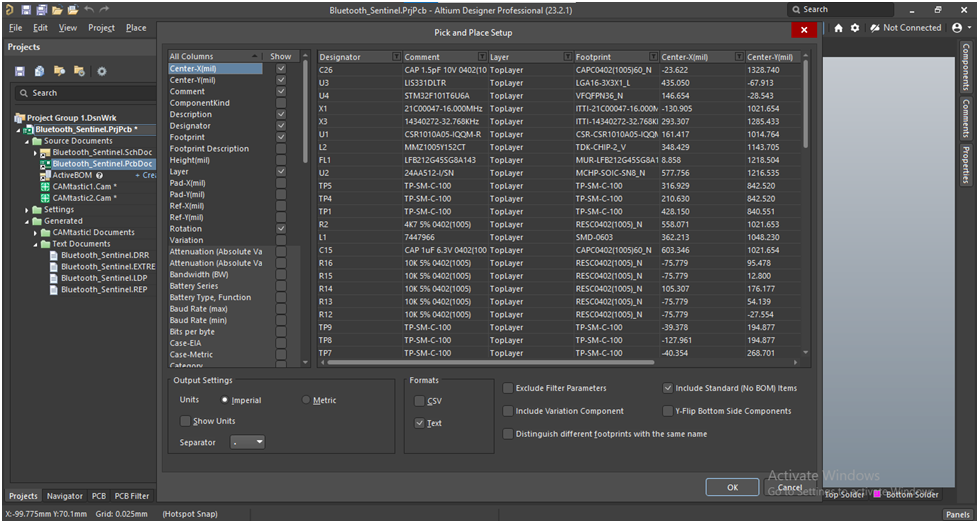
Task: Click the Undo arrow in the title bar
Action: [x=89, y=9]
